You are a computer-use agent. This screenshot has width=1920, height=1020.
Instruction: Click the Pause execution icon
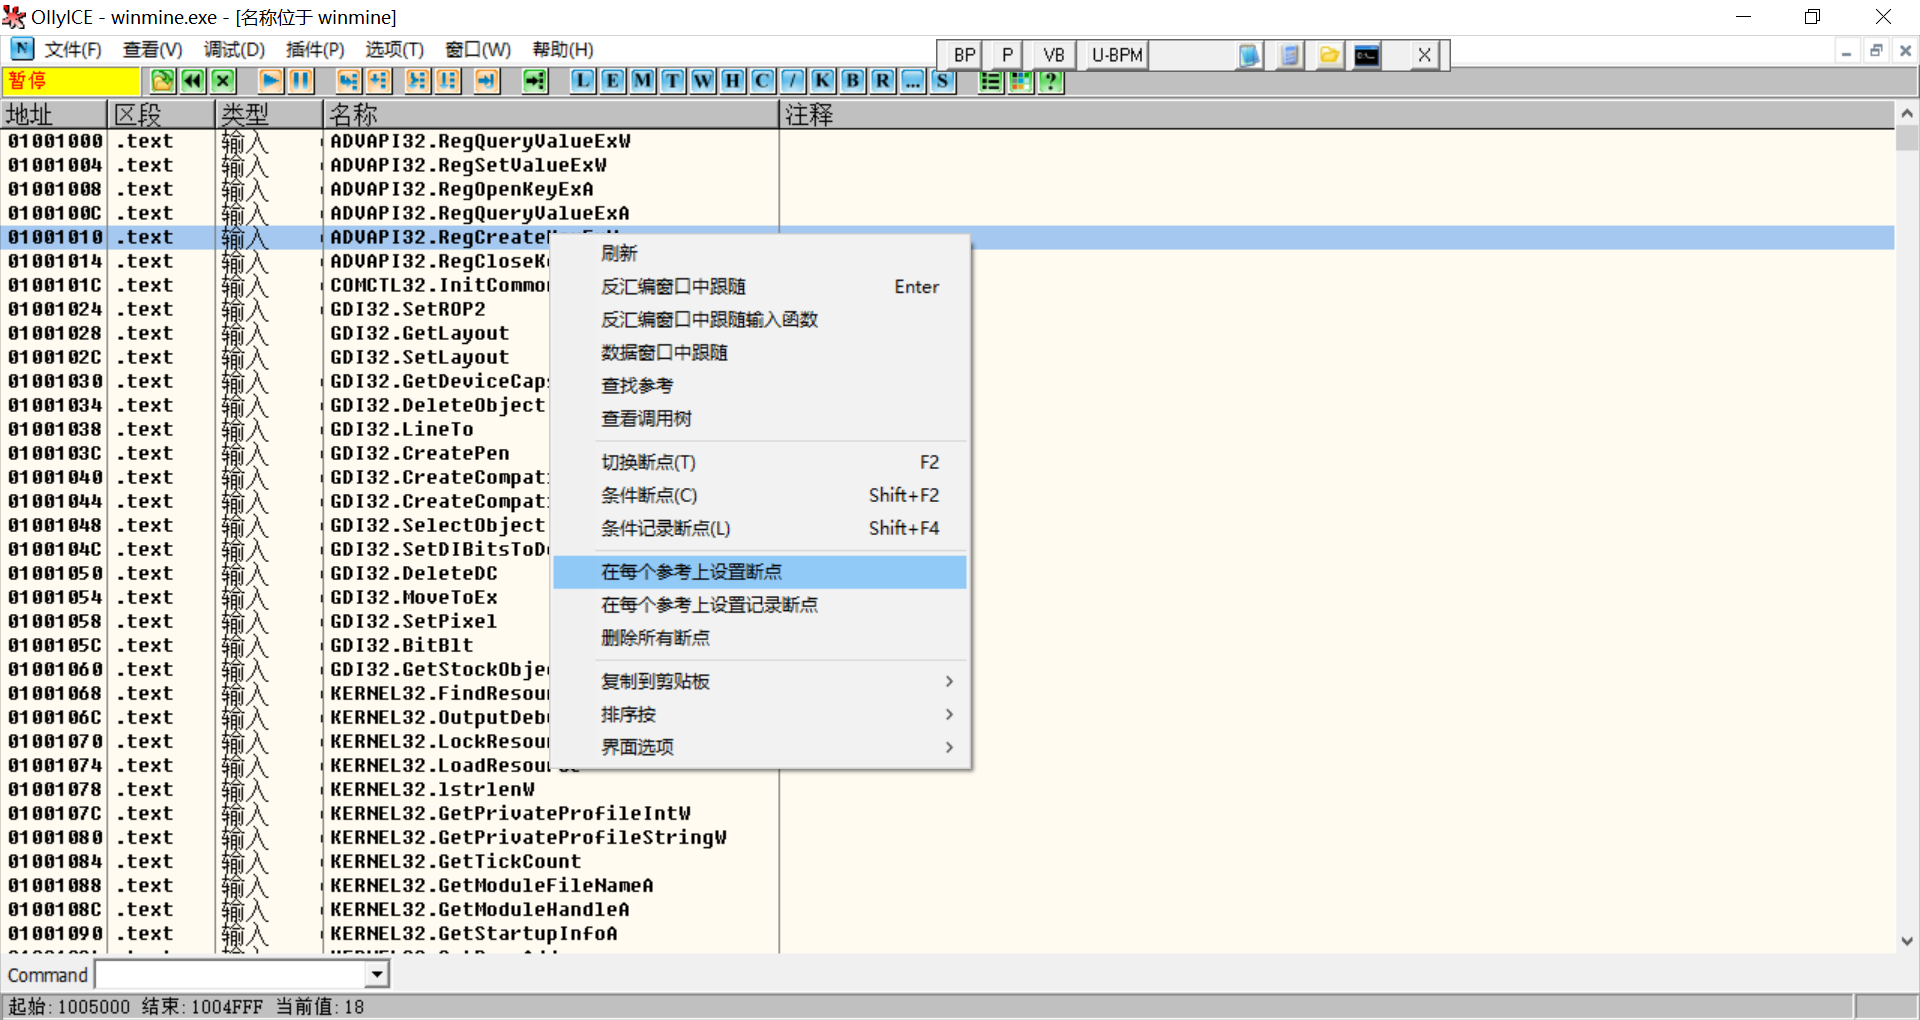pyautogui.click(x=300, y=81)
